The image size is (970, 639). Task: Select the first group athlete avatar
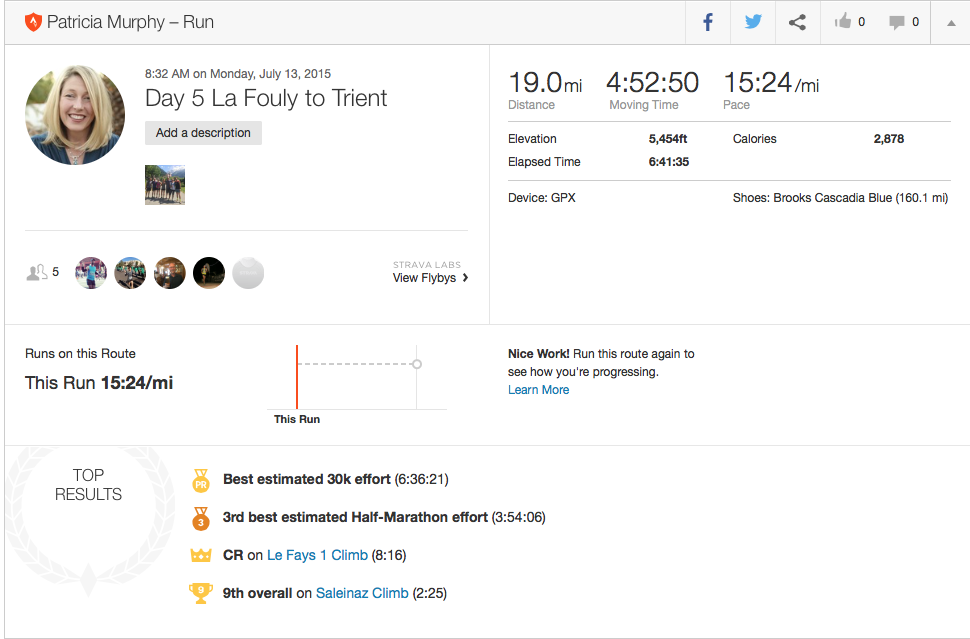coord(91,272)
